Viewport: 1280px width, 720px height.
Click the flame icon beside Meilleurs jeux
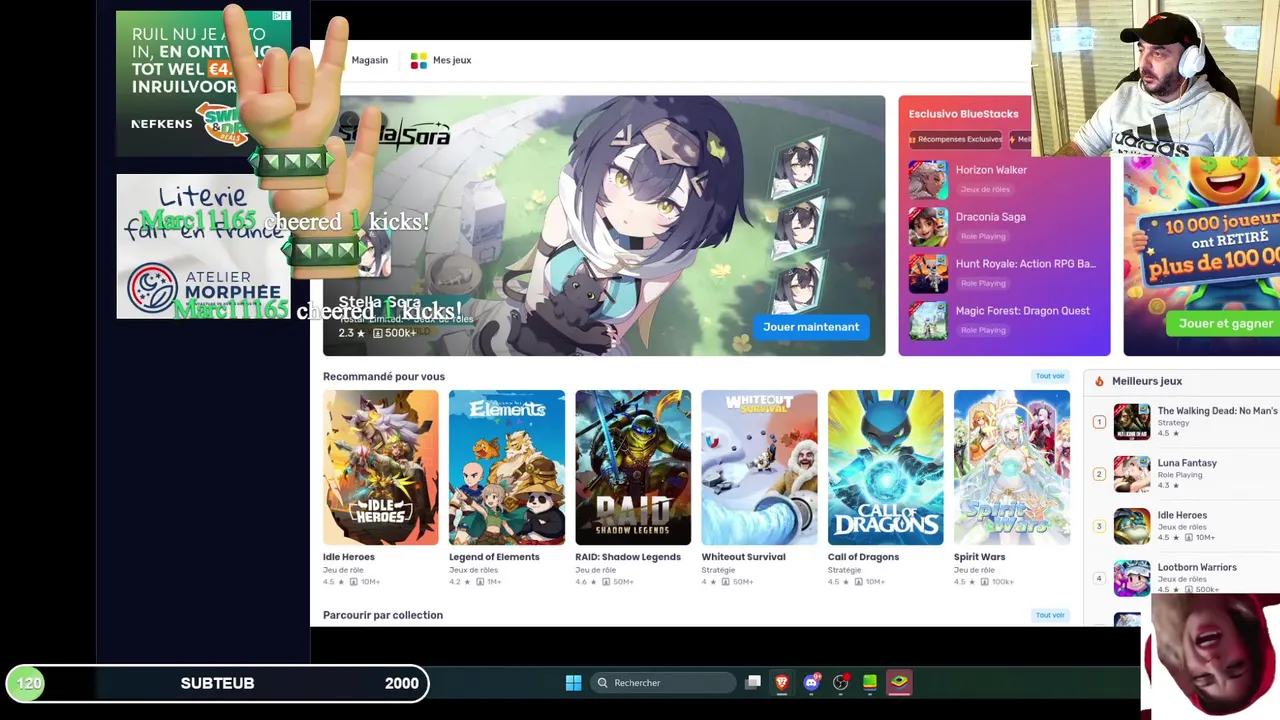pos(1099,381)
